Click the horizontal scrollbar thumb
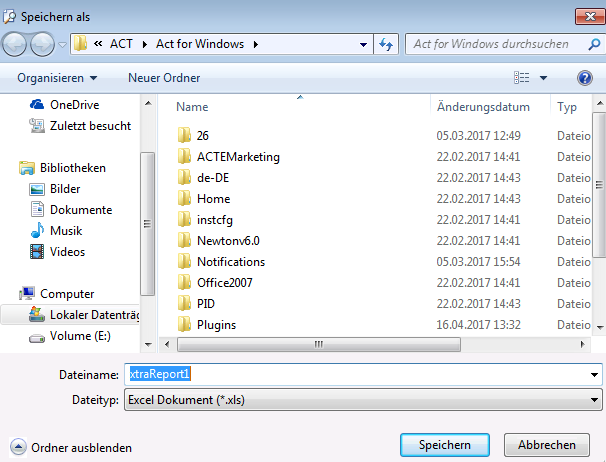This screenshot has width=606, height=462. click(x=319, y=344)
